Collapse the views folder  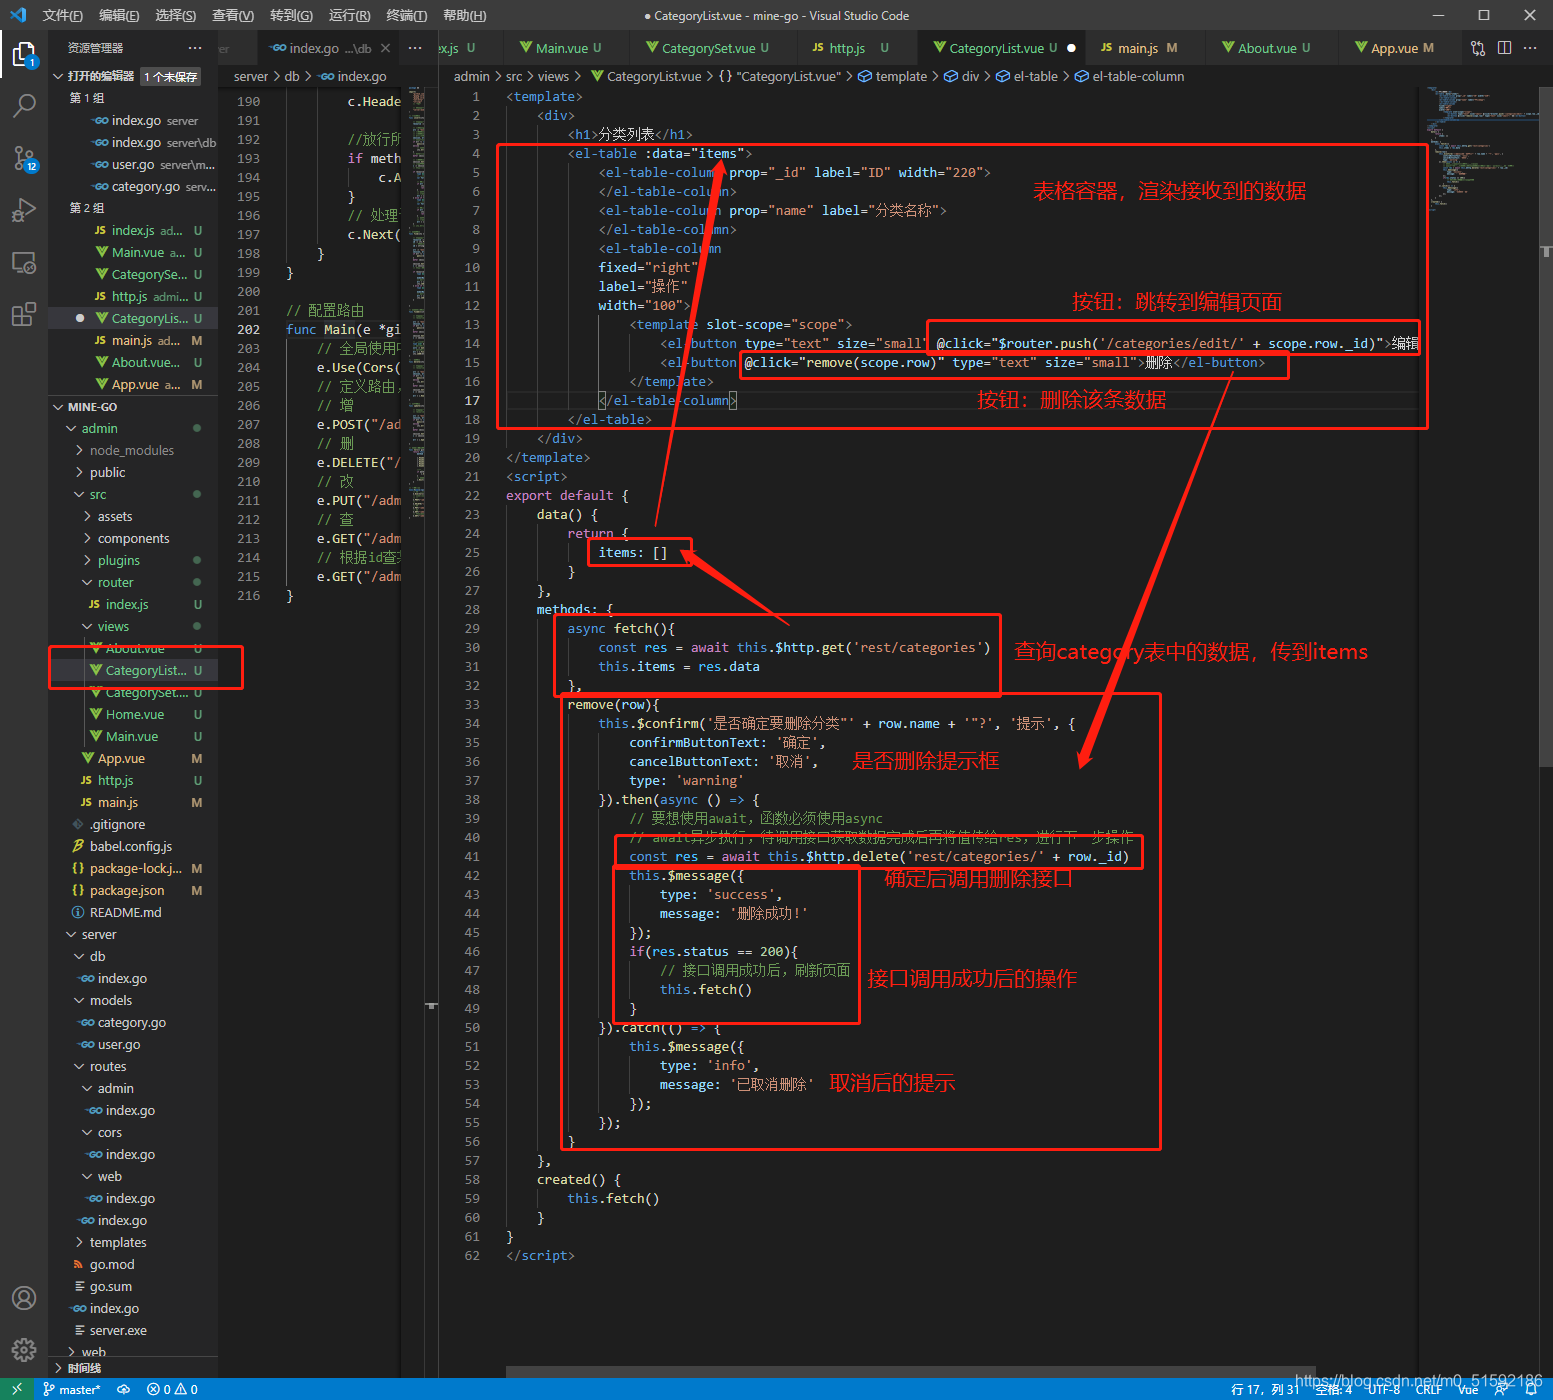click(x=113, y=626)
